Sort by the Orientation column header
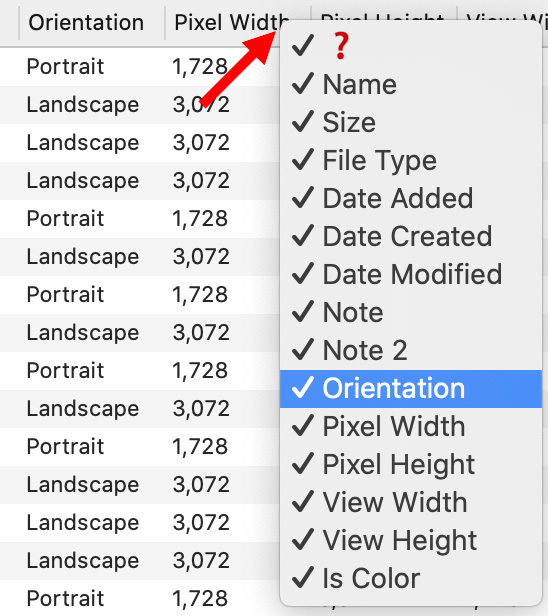 tap(86, 22)
